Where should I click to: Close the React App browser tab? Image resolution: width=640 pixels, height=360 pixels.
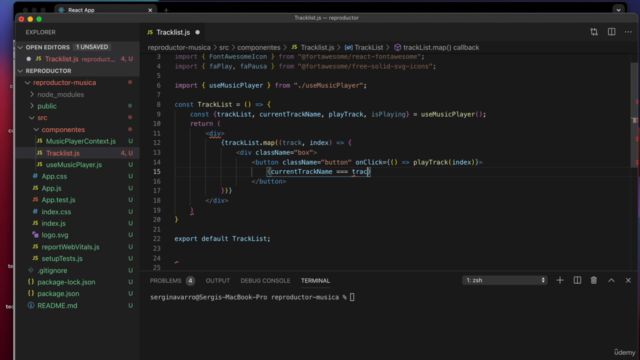tap(150, 10)
